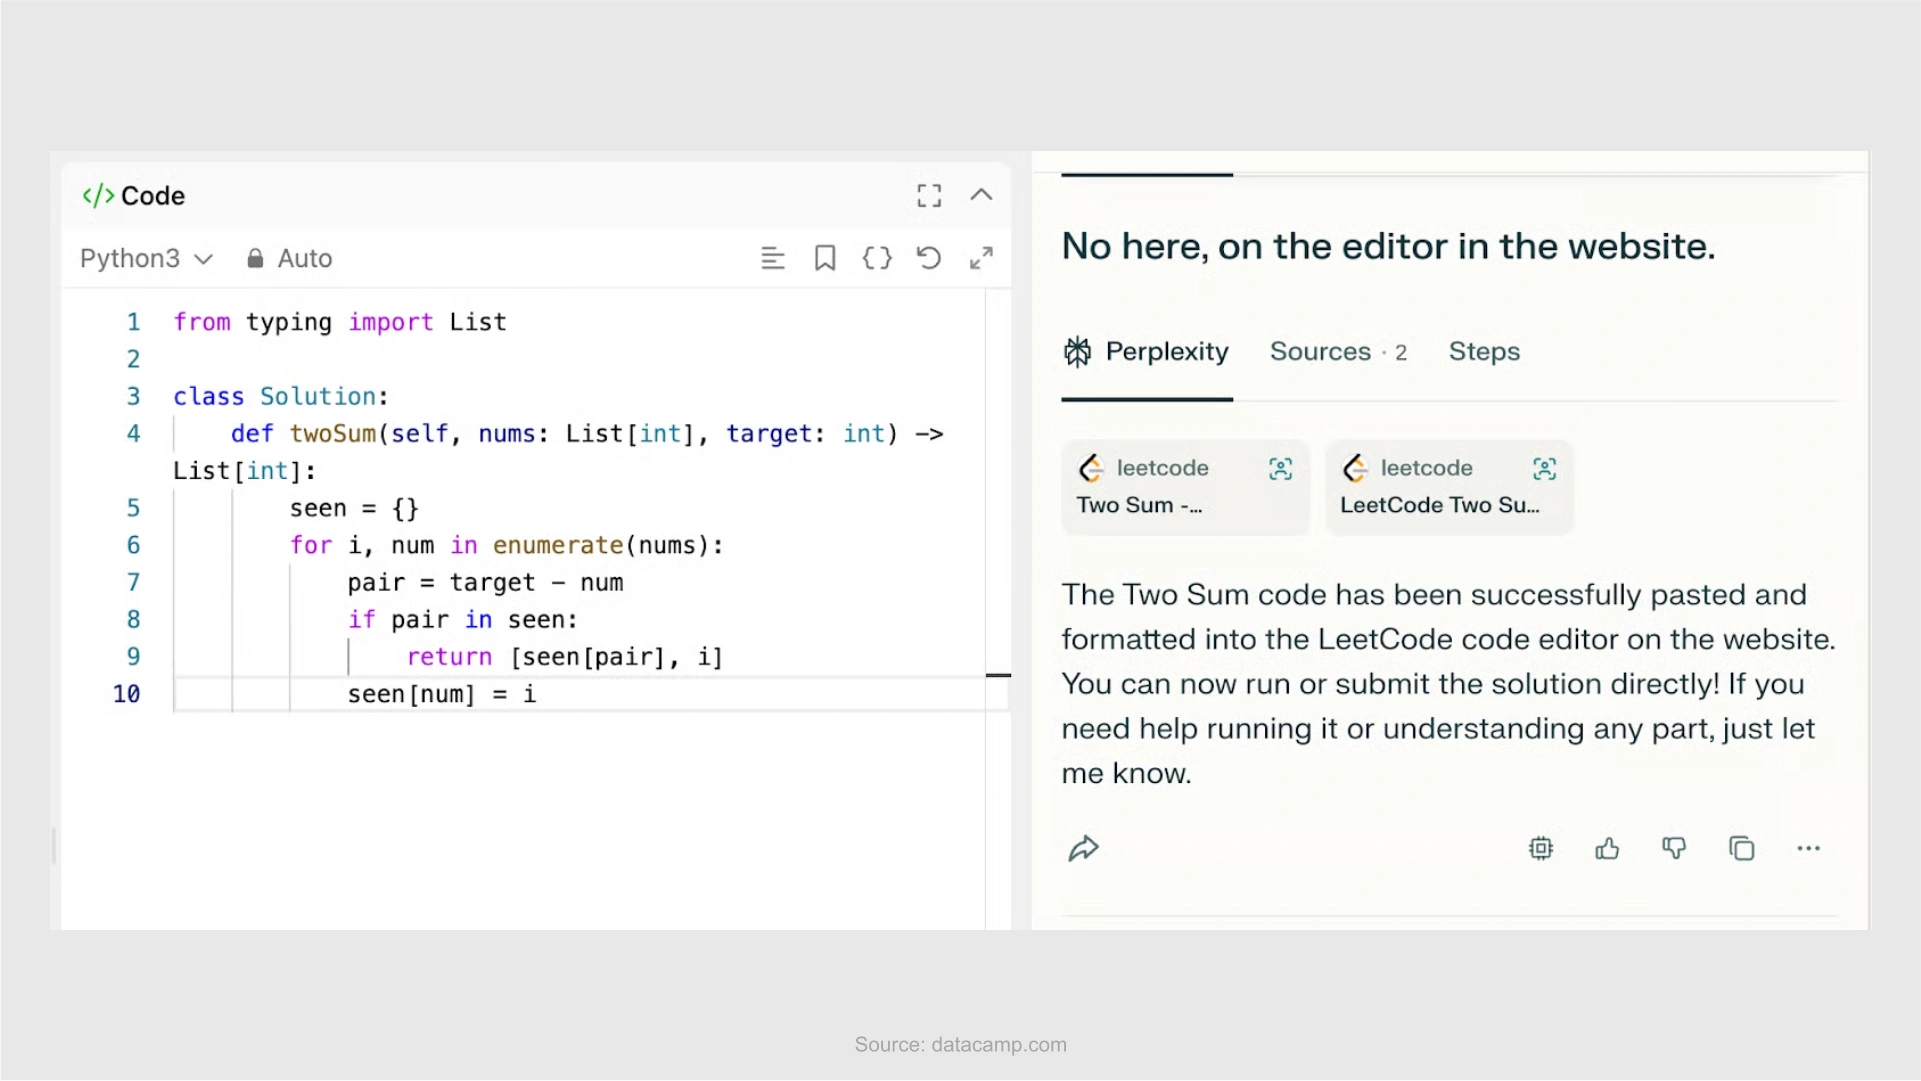Image resolution: width=1921 pixels, height=1081 pixels.
Task: Click line number 10 in the gutter
Action: (126, 694)
